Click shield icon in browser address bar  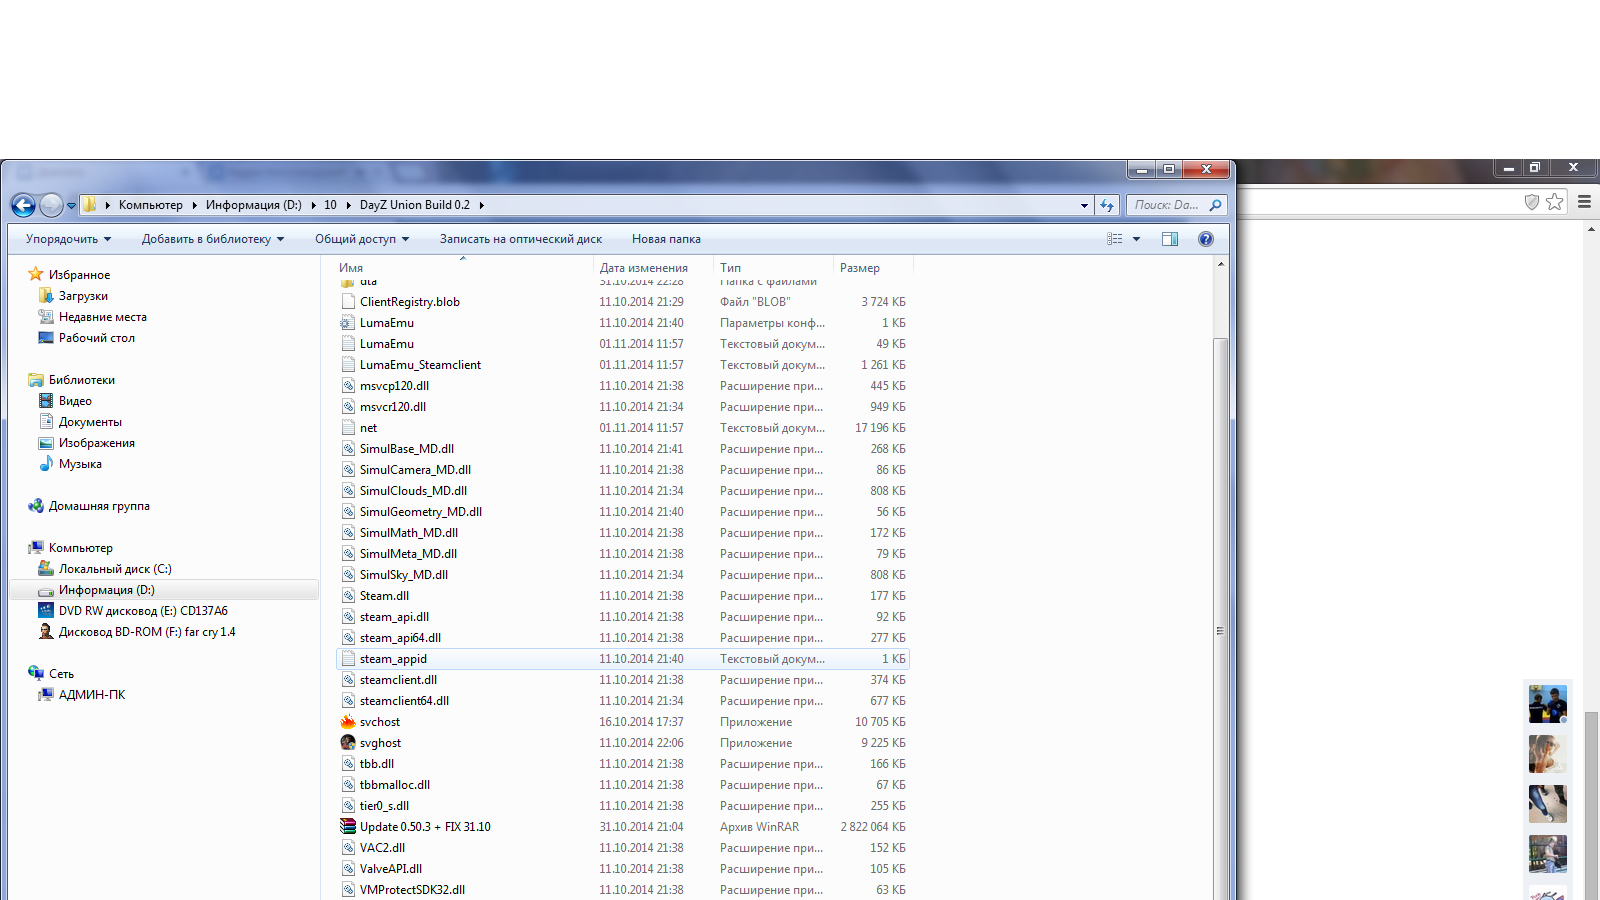point(1531,202)
